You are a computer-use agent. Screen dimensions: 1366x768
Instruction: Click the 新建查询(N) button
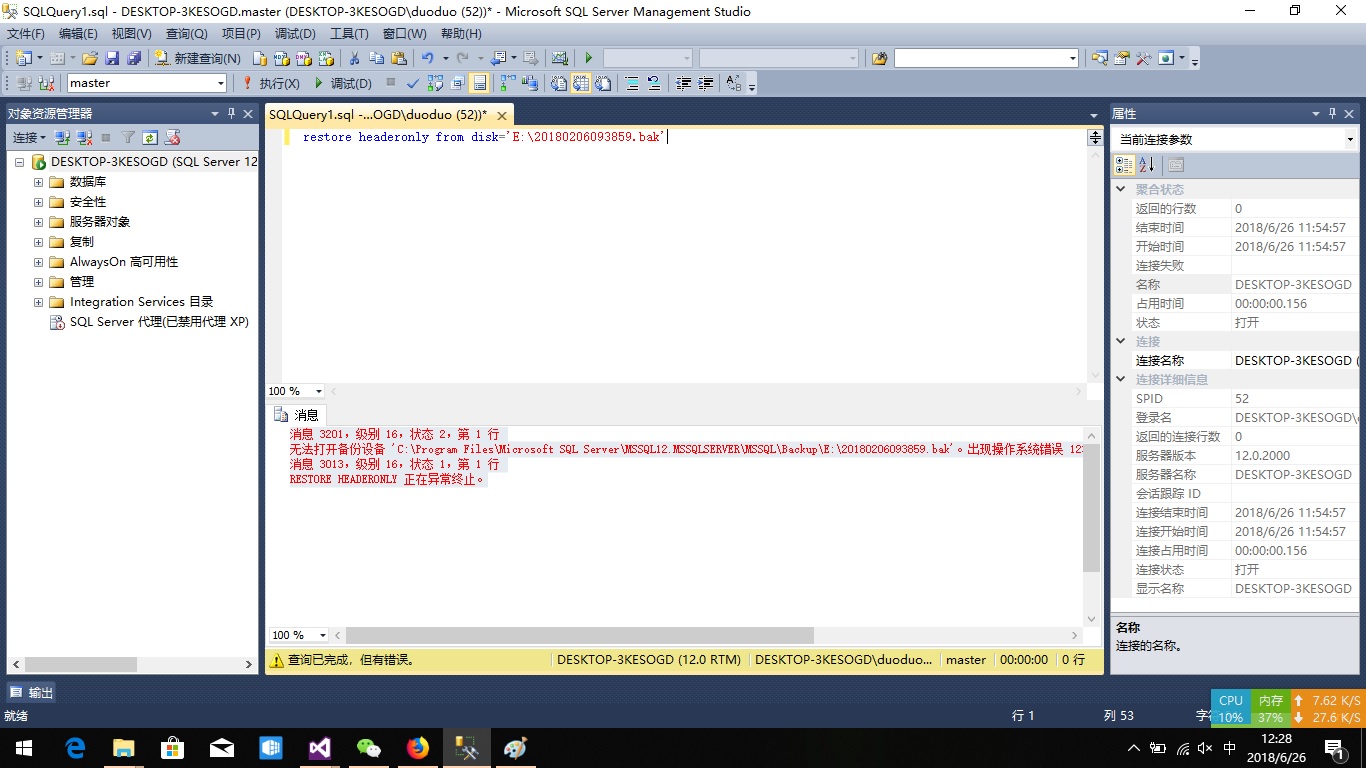pyautogui.click(x=197, y=58)
